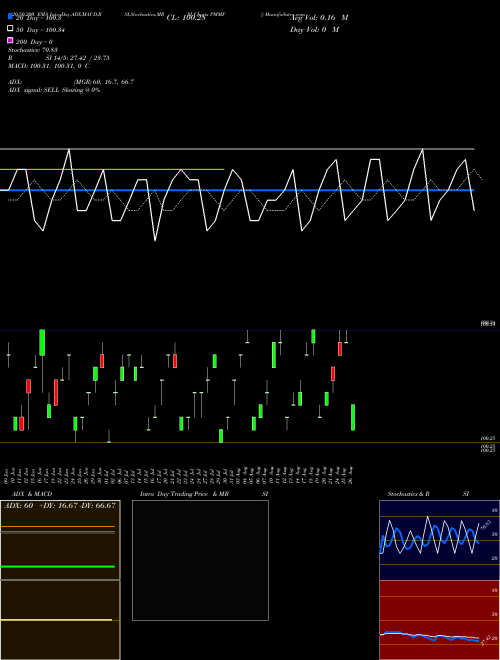Click the horizontal blue 20 Day average line
Viewport: 500px width, 660px height.
tap(237, 190)
